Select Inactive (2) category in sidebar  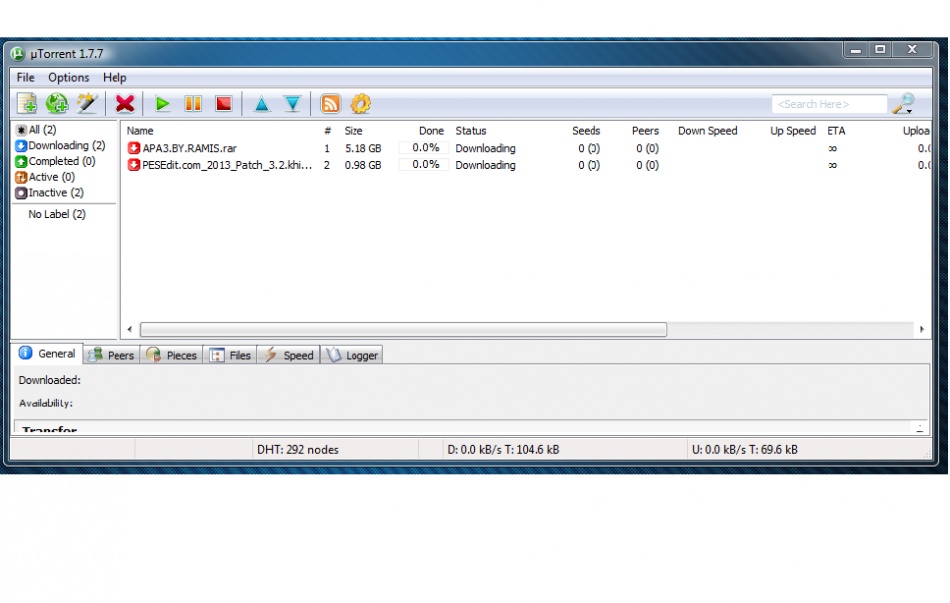50,193
